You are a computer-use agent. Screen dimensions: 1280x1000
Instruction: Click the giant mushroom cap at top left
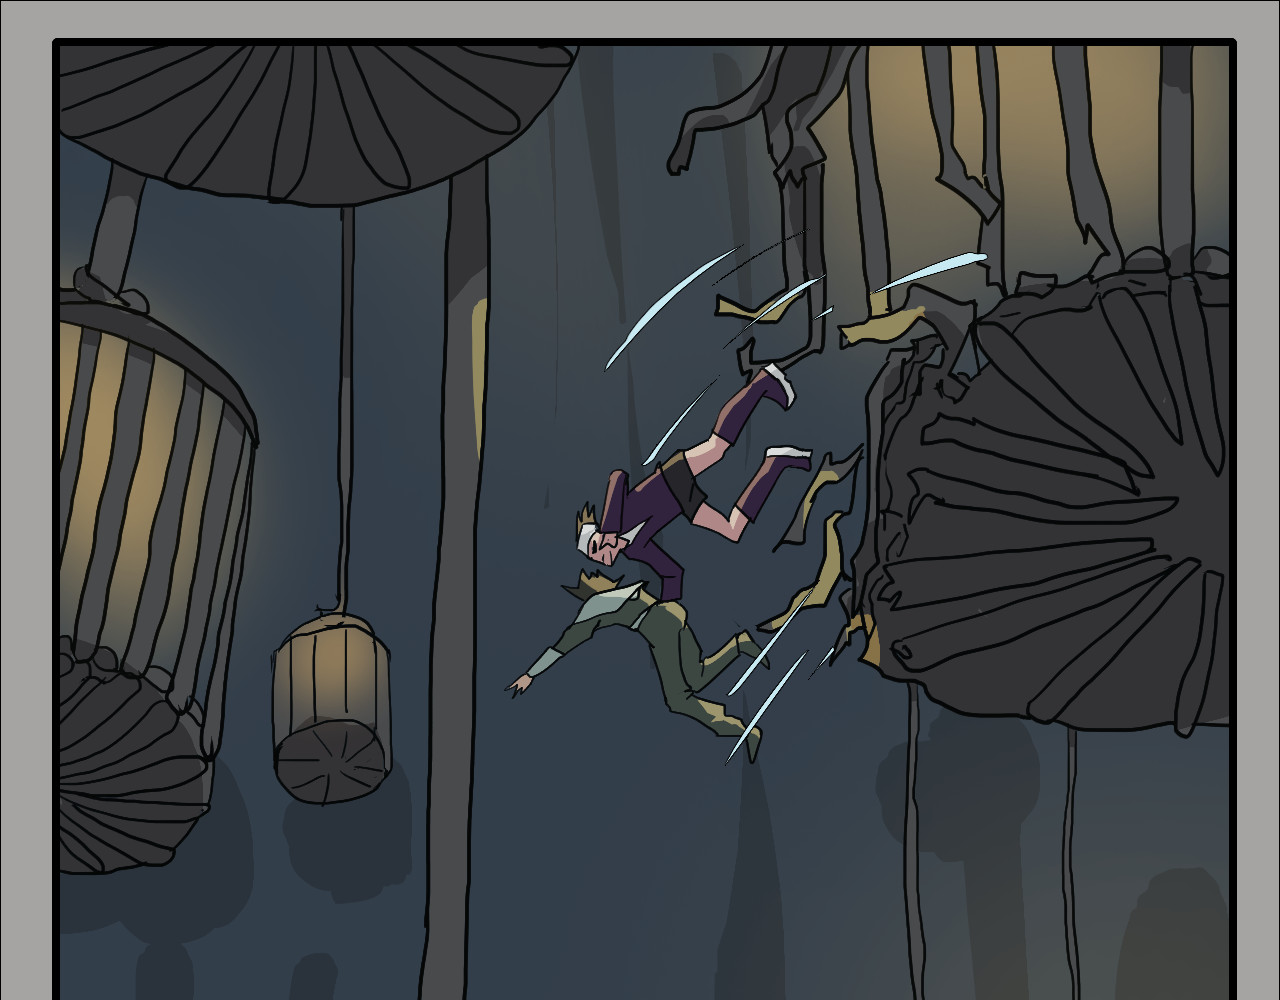point(315,120)
